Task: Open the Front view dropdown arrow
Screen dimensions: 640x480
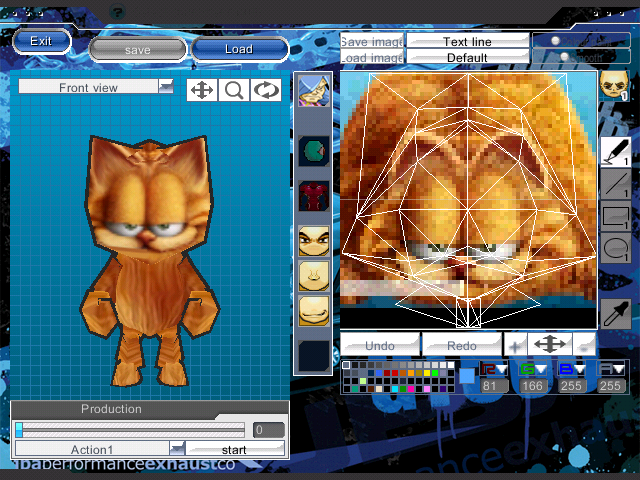Action: (x=166, y=86)
